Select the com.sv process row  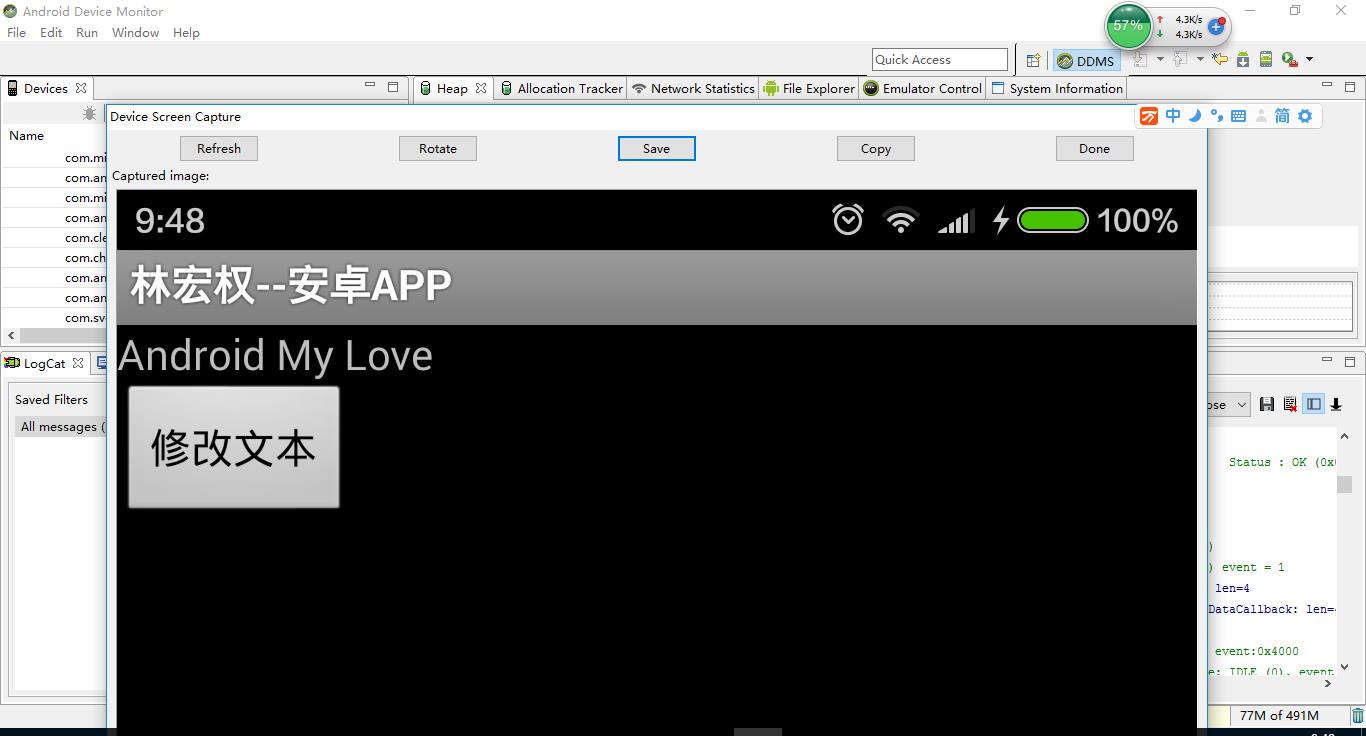point(86,317)
